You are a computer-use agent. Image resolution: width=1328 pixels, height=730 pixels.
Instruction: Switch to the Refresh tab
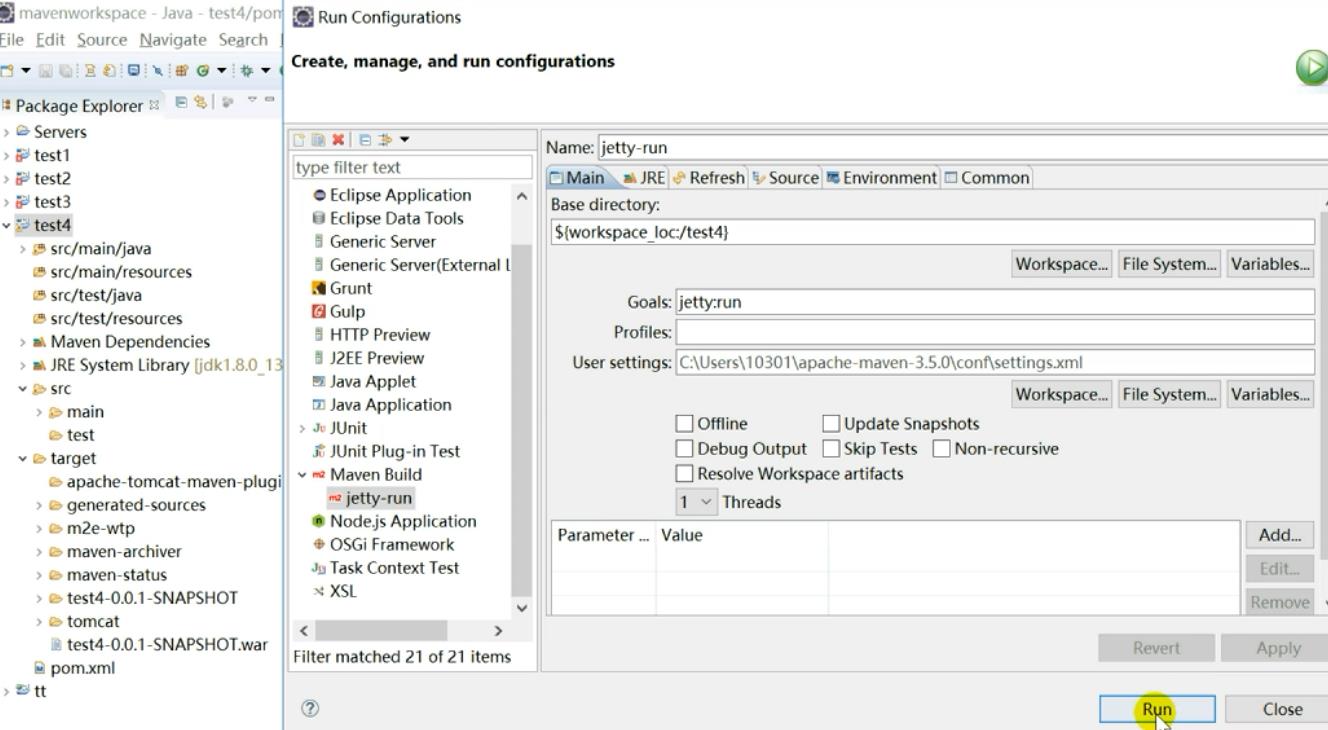[708, 178]
